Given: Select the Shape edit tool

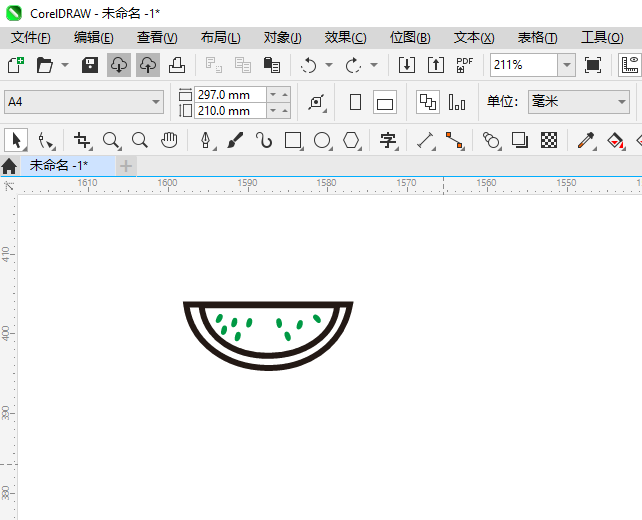Looking at the screenshot, I should tap(45, 140).
